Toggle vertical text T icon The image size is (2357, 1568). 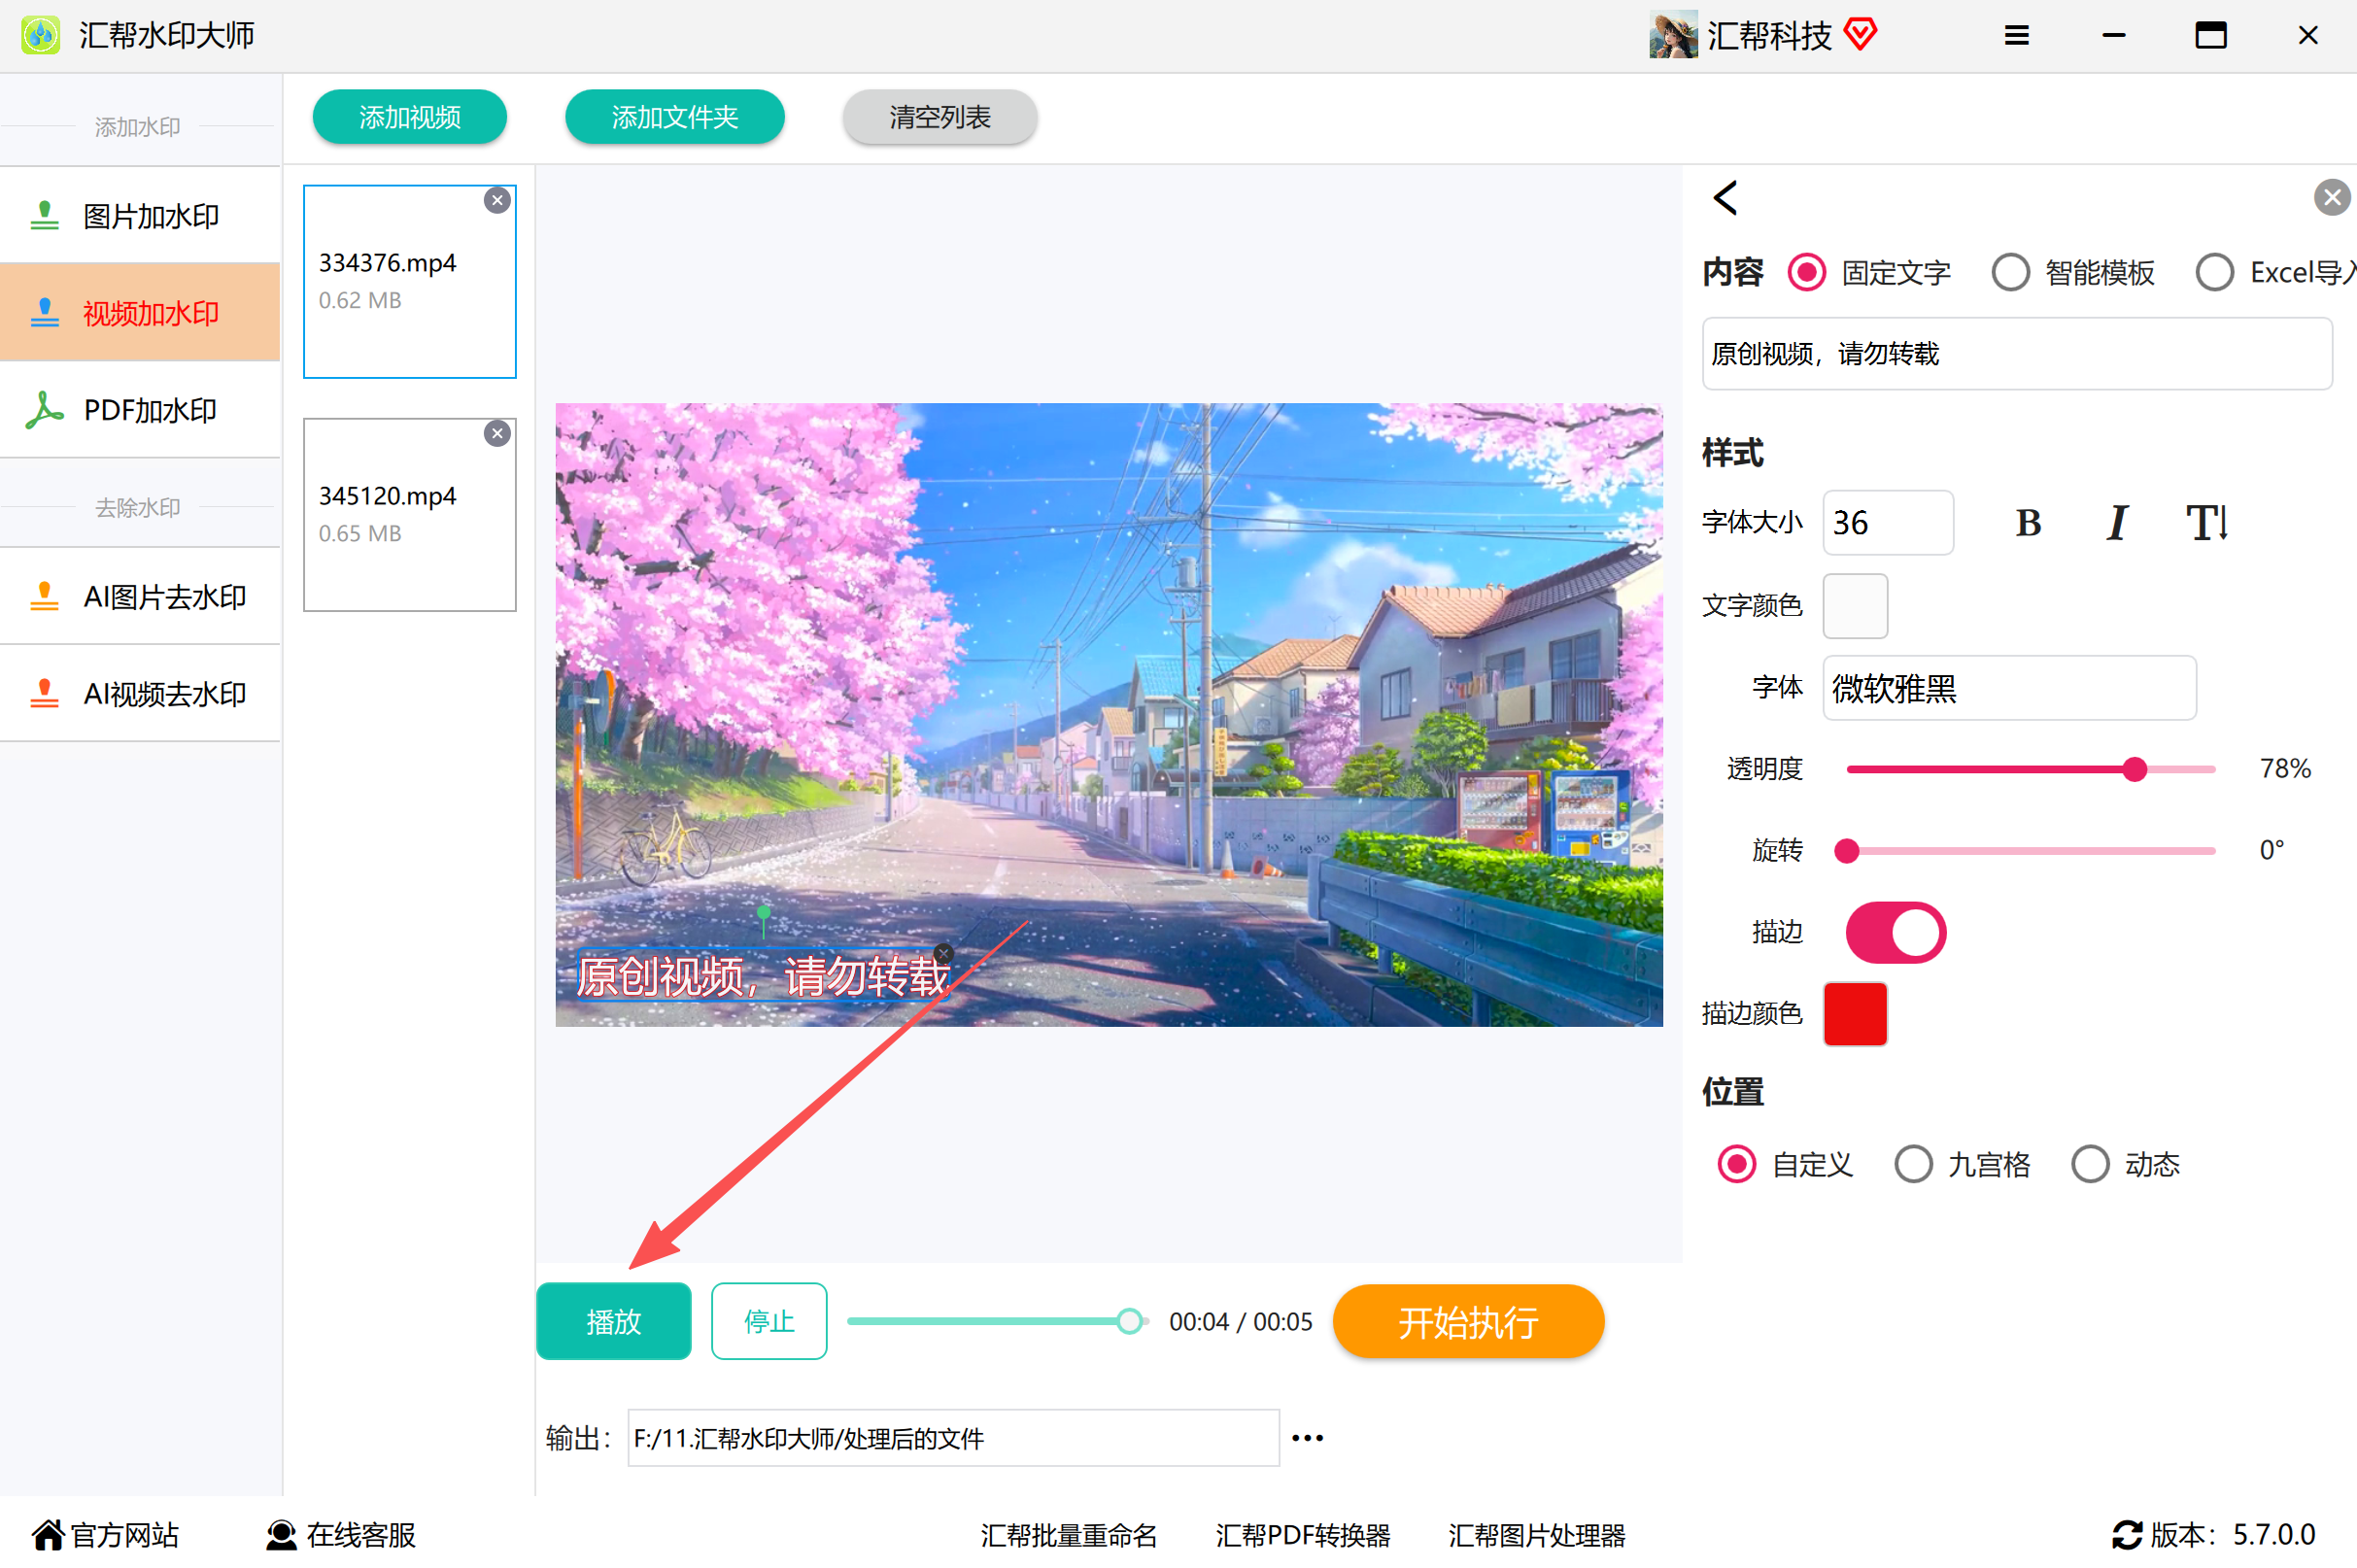click(x=2206, y=523)
